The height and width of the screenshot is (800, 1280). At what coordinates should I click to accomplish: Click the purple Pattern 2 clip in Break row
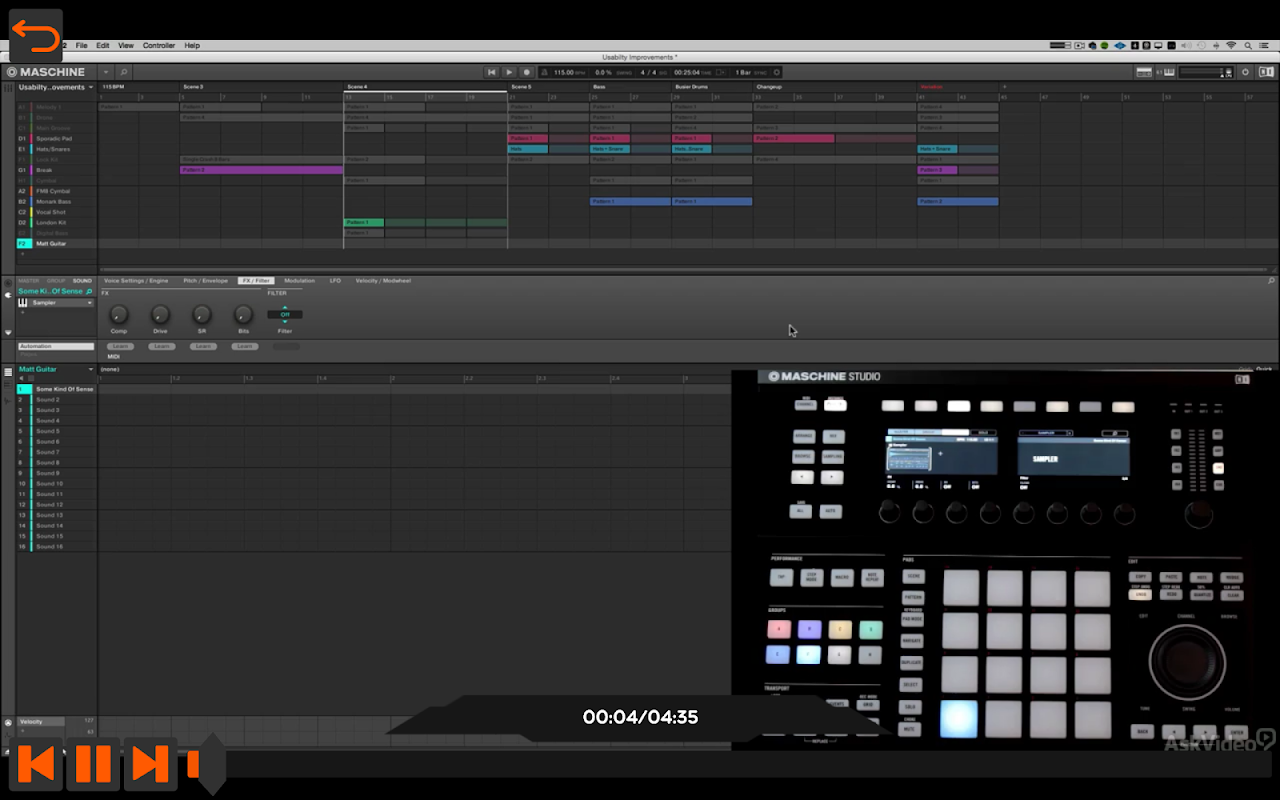tap(261, 170)
